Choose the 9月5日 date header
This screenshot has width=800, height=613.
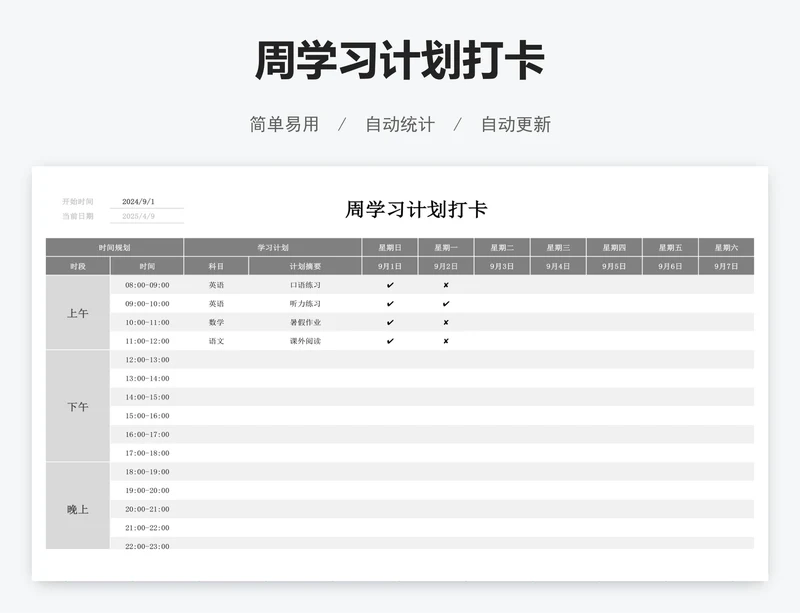(614, 266)
